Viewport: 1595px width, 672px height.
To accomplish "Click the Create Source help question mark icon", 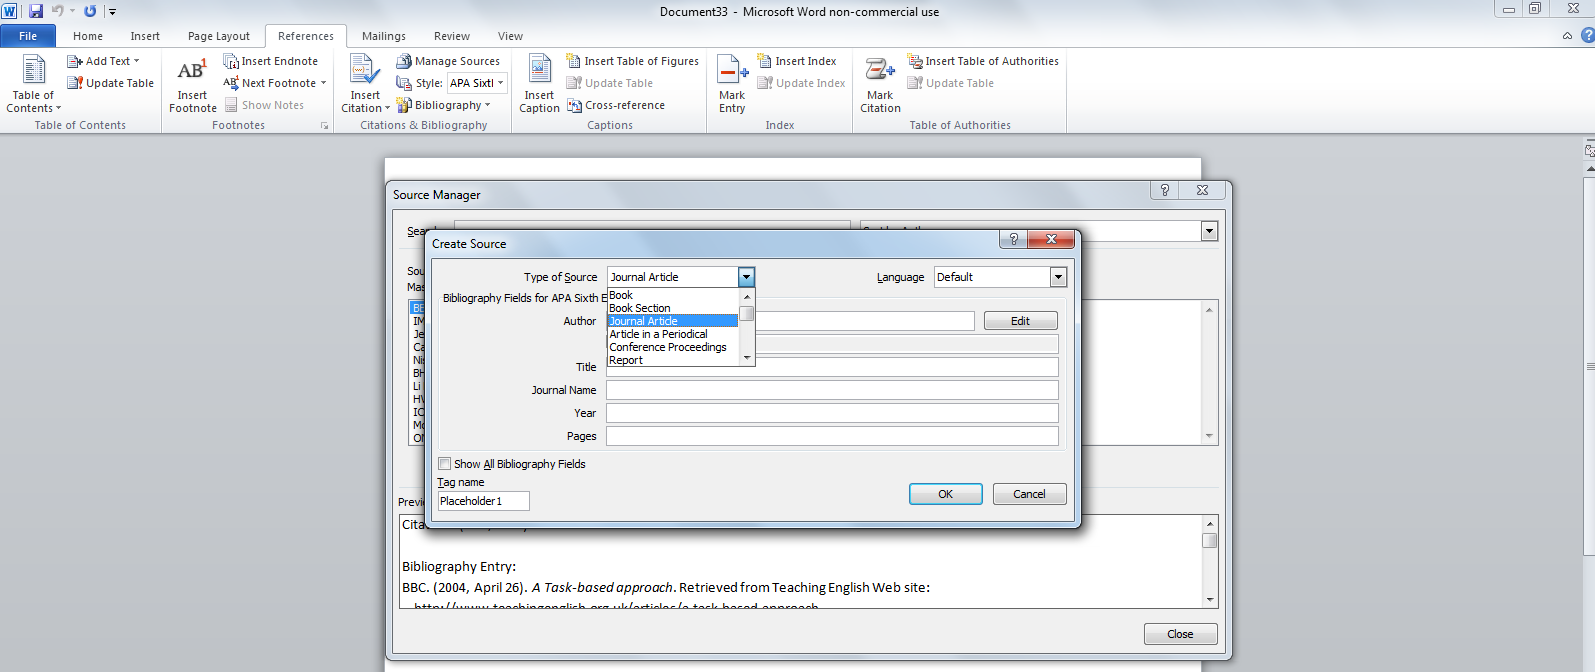I will pyautogui.click(x=1013, y=239).
